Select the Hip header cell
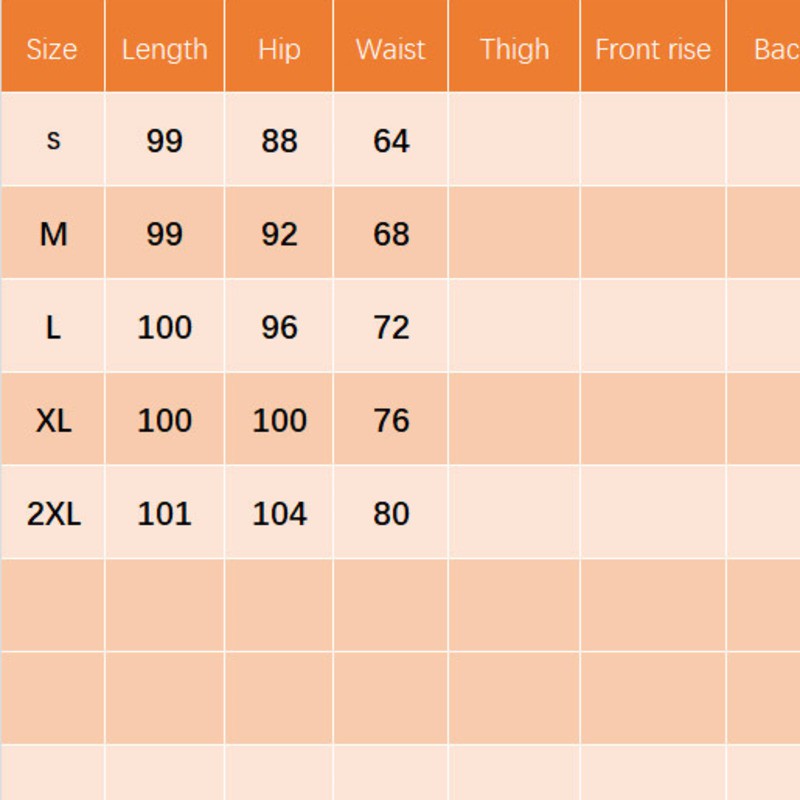 pos(279,49)
